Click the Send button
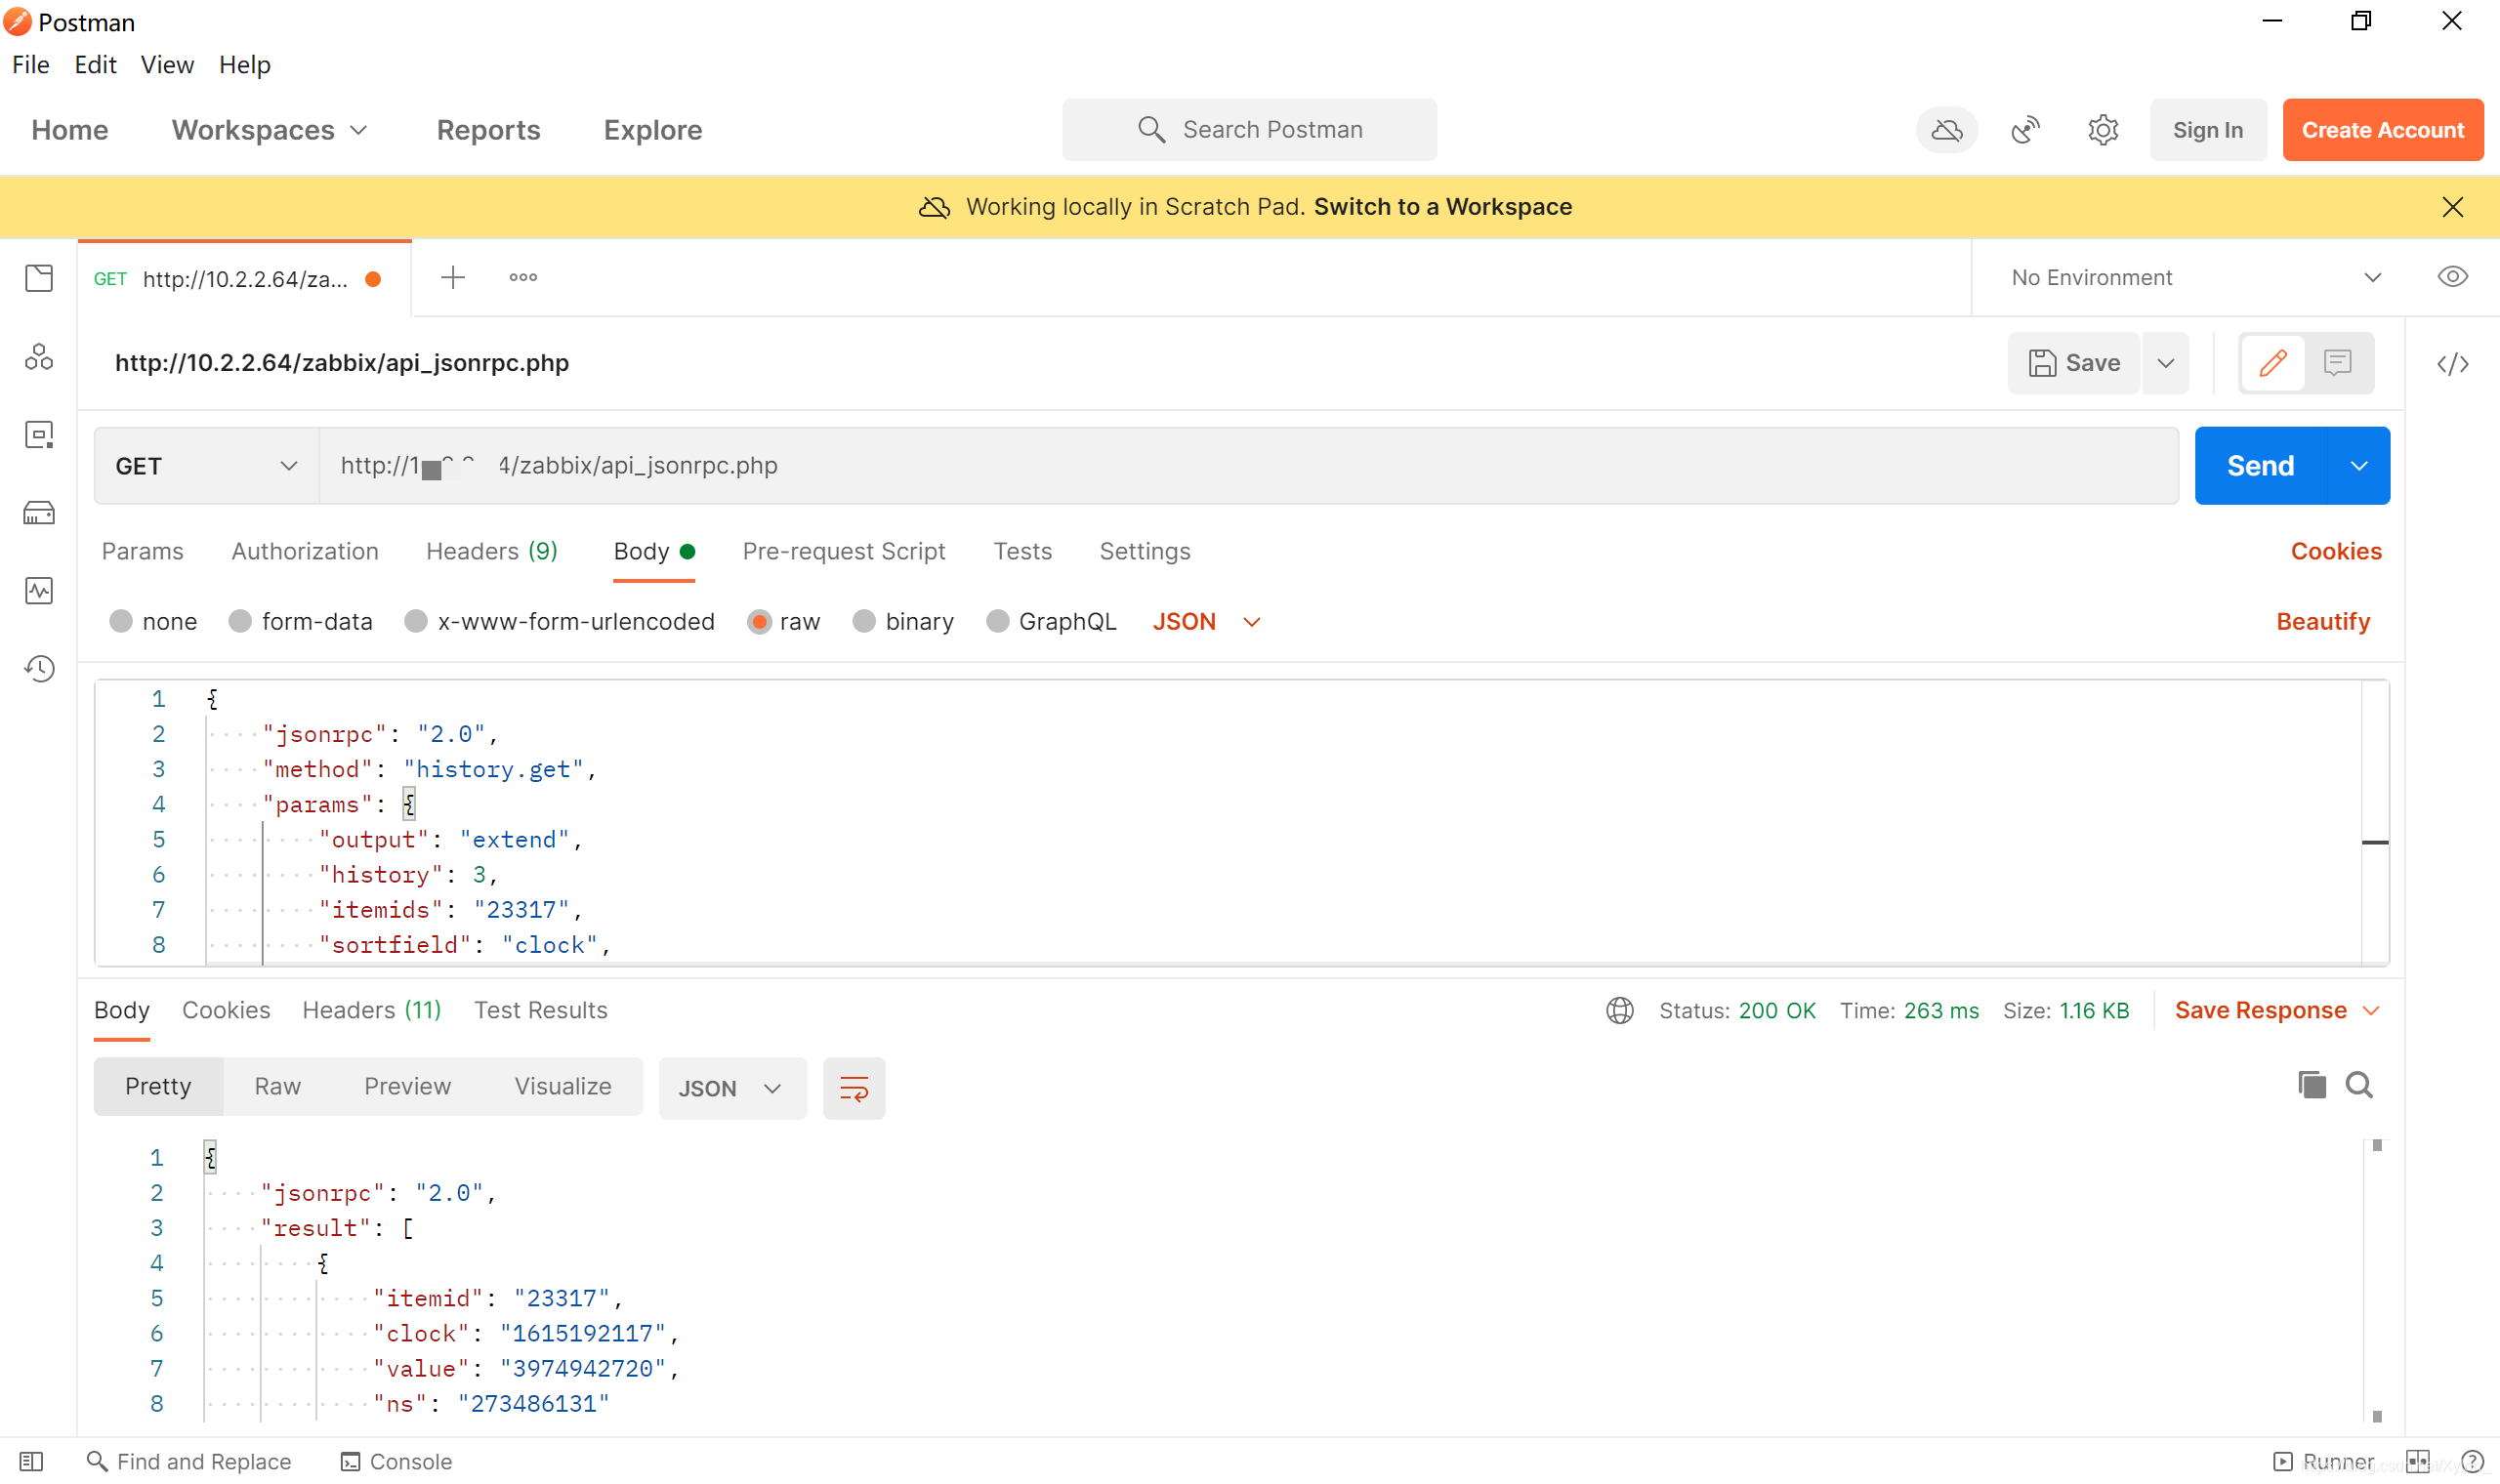This screenshot has width=2500, height=1484. click(2260, 466)
